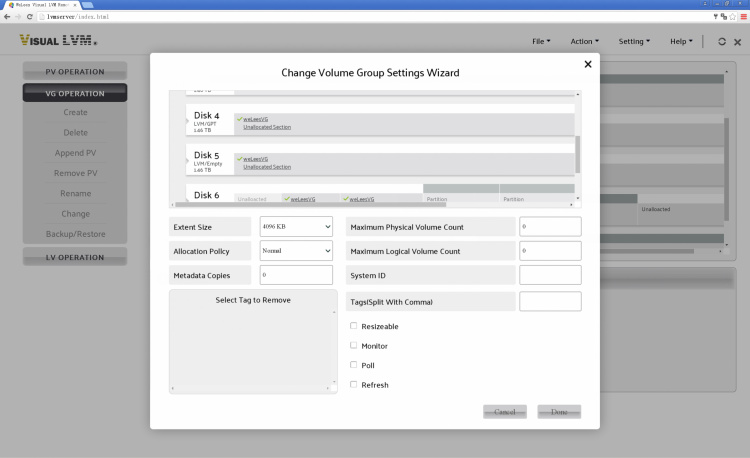Viewport: 750px width, 458px height.
Task: Click the Maximum Physical Volume Count field
Action: [x=550, y=227]
